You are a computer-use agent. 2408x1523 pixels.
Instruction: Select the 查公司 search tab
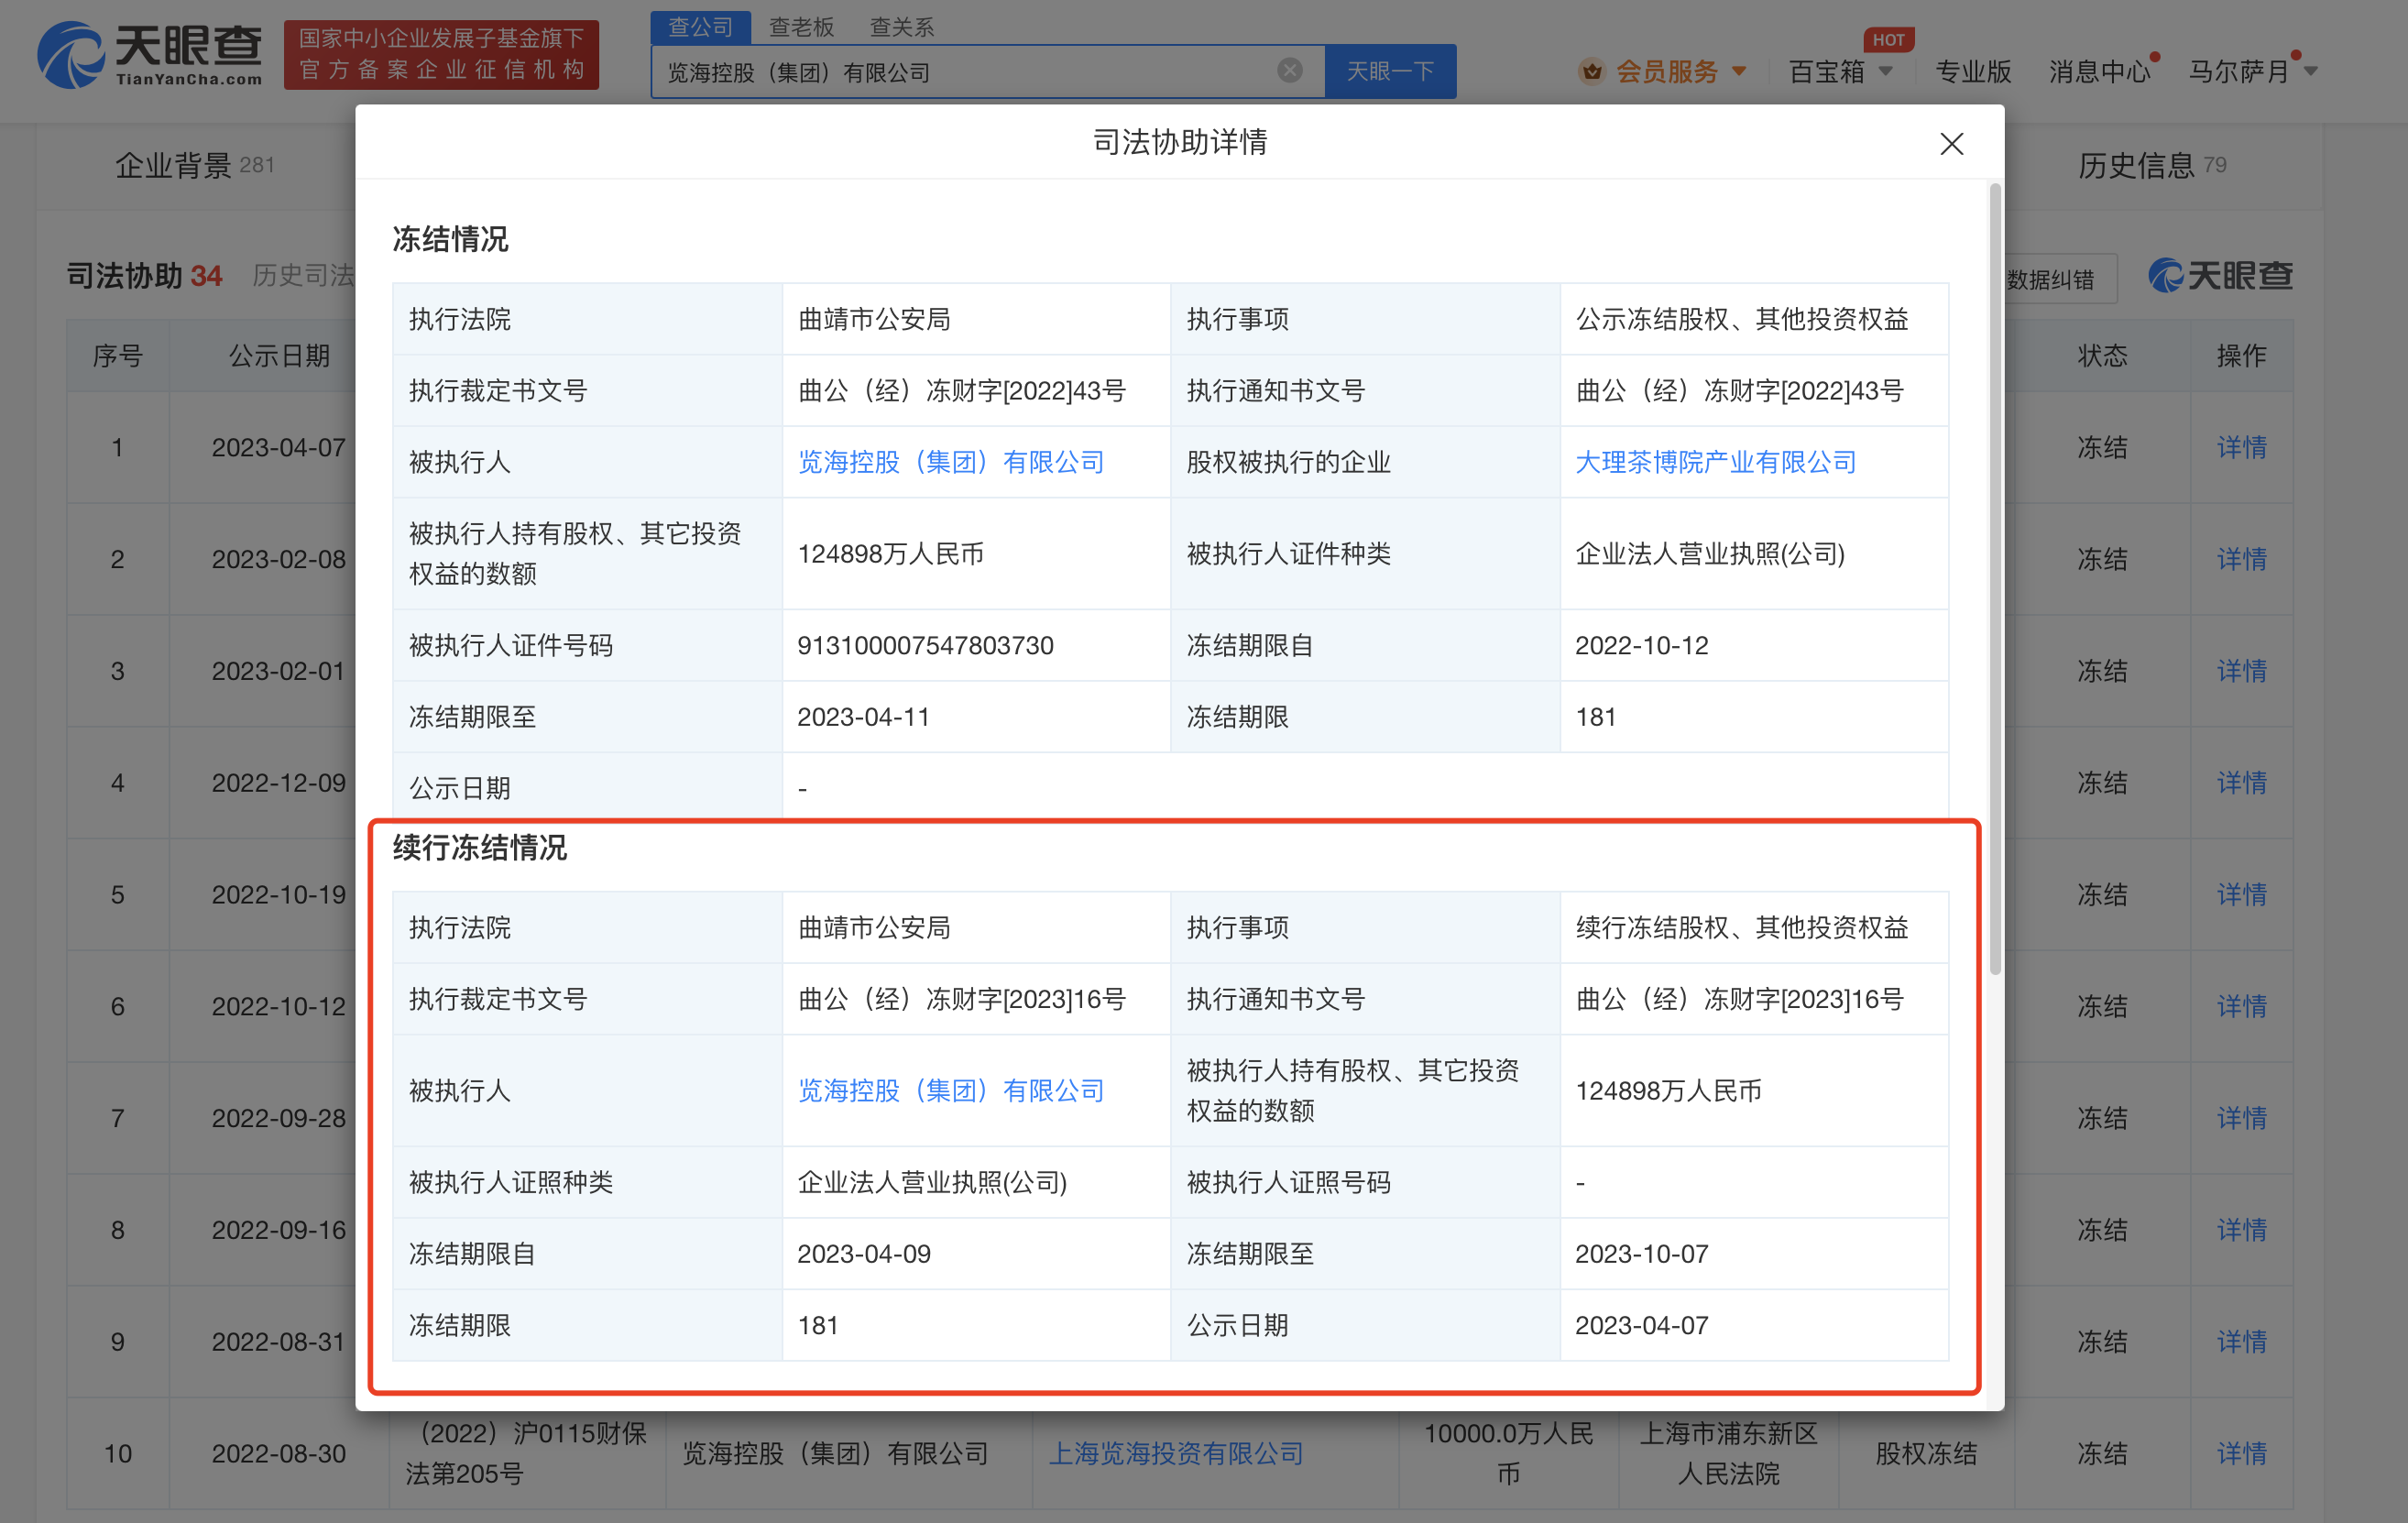click(x=700, y=27)
